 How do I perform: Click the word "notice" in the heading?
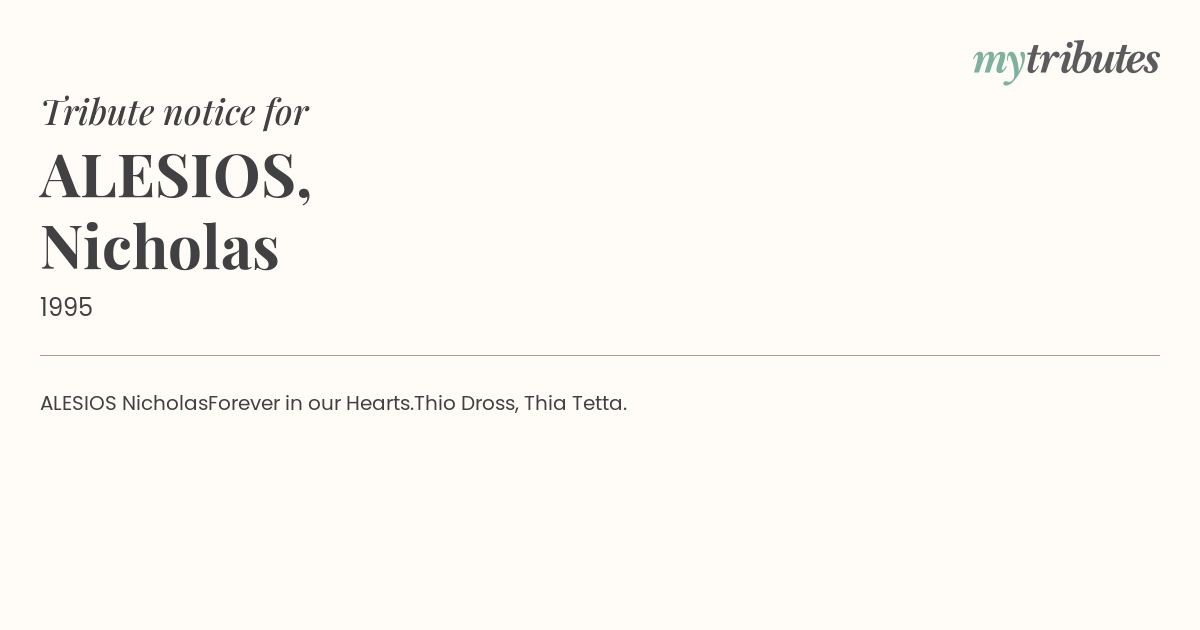click(209, 112)
